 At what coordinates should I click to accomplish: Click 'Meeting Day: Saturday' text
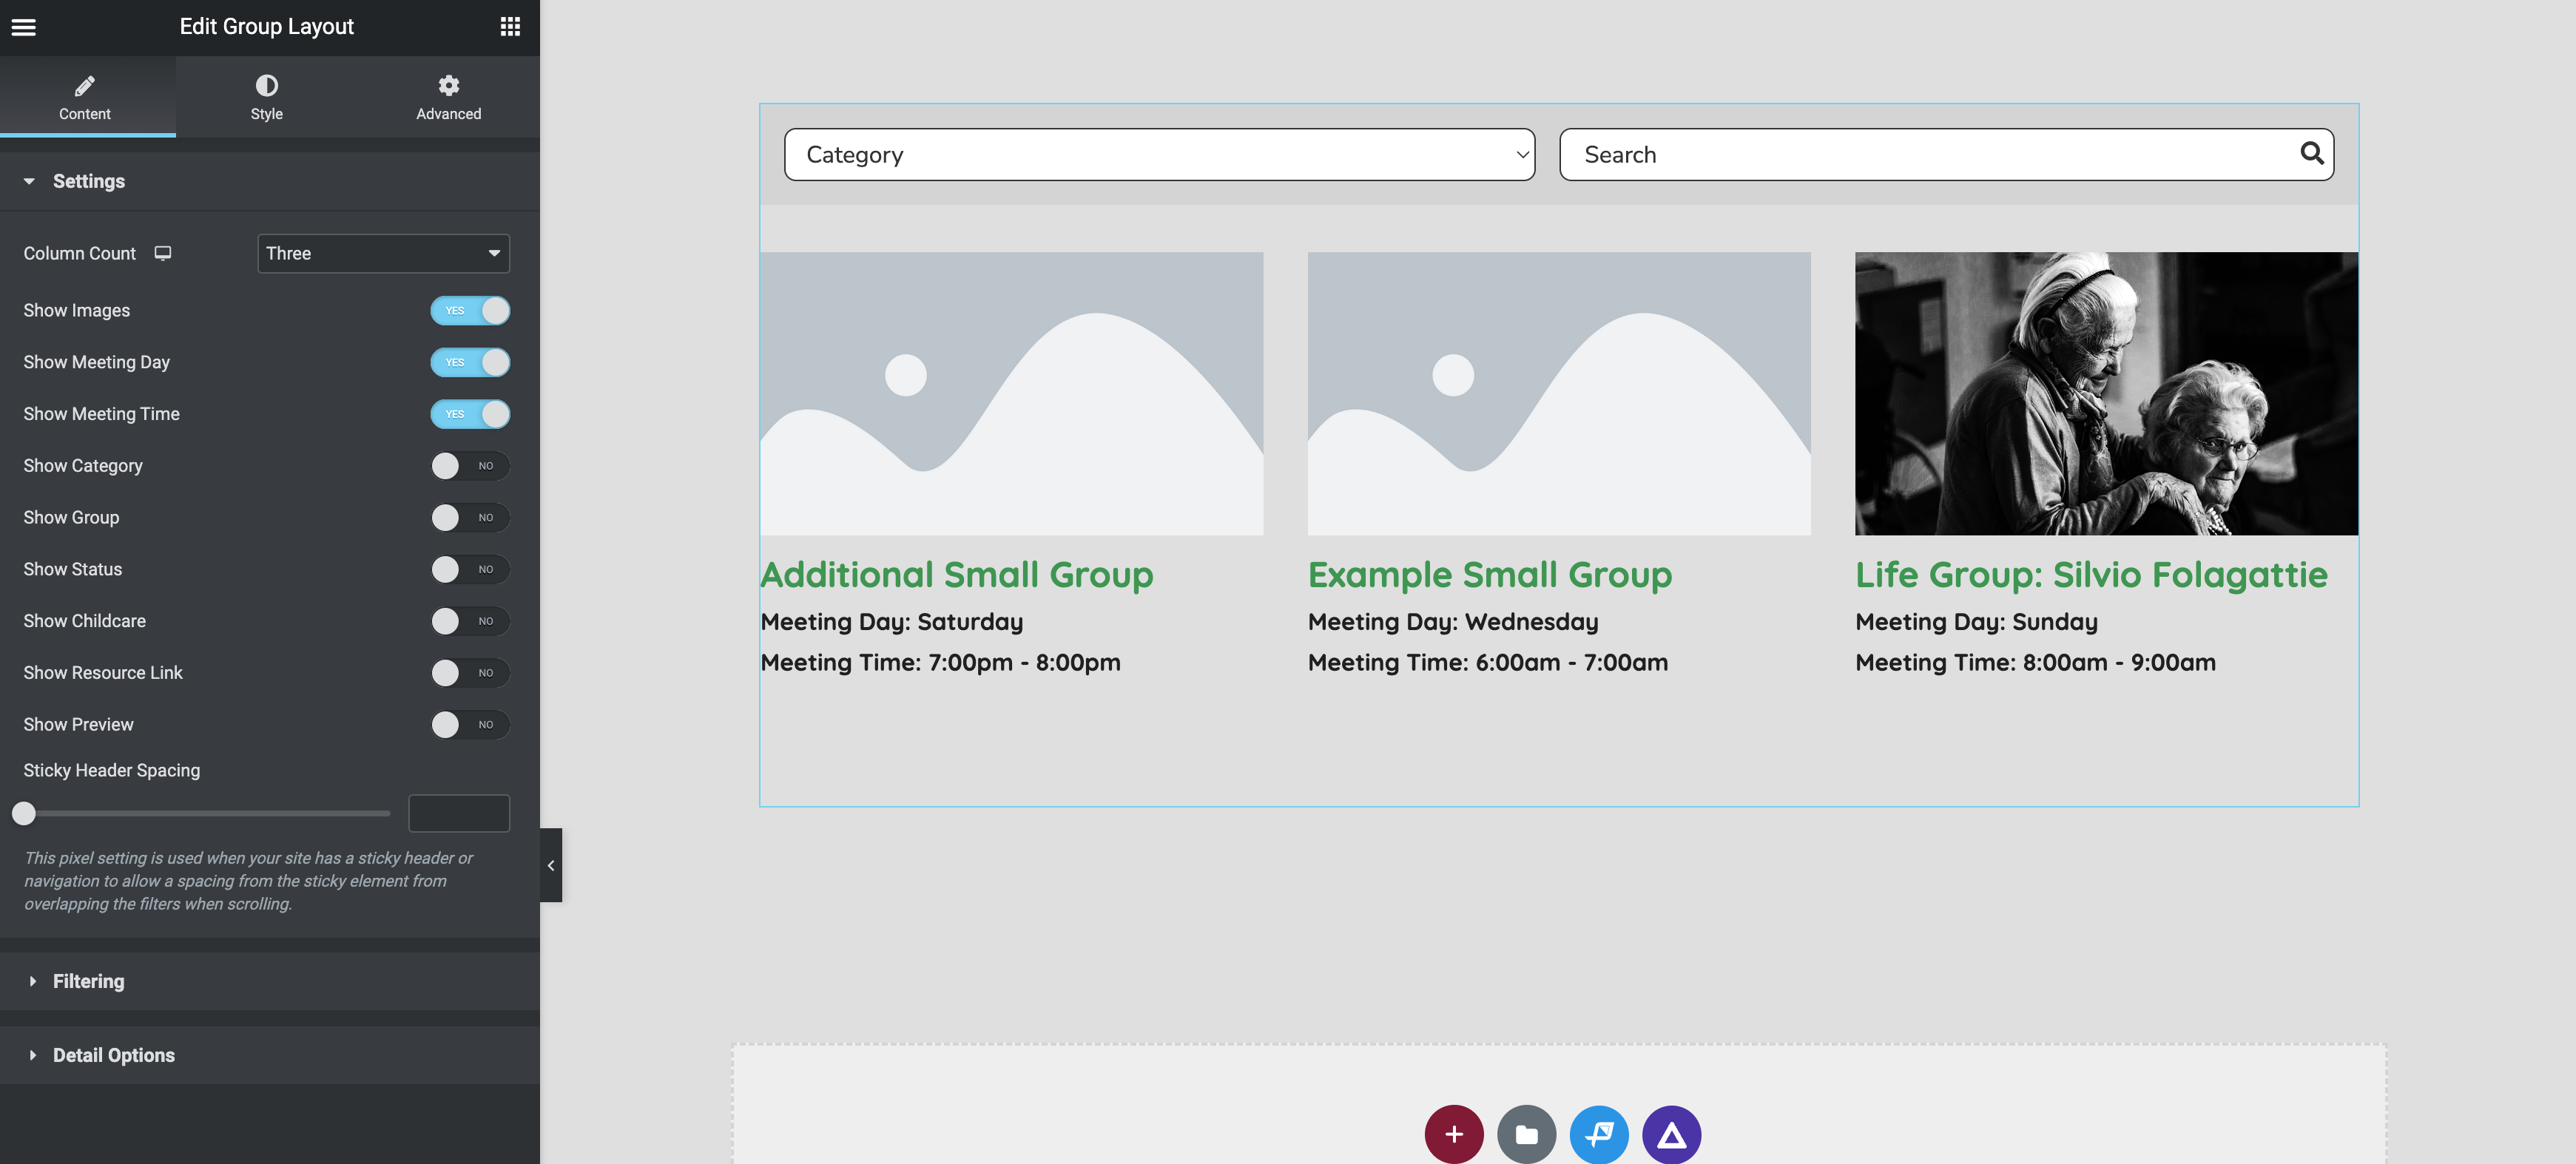click(892, 622)
